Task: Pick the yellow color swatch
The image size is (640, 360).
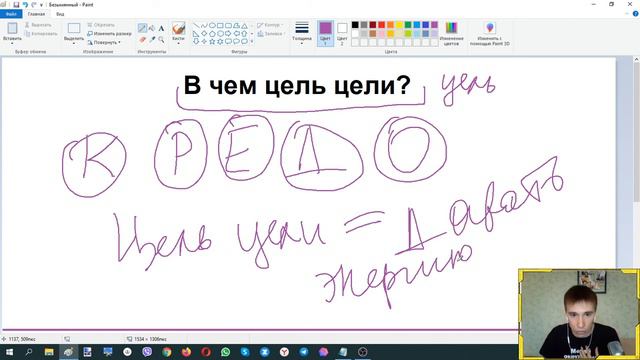Action: click(x=399, y=25)
